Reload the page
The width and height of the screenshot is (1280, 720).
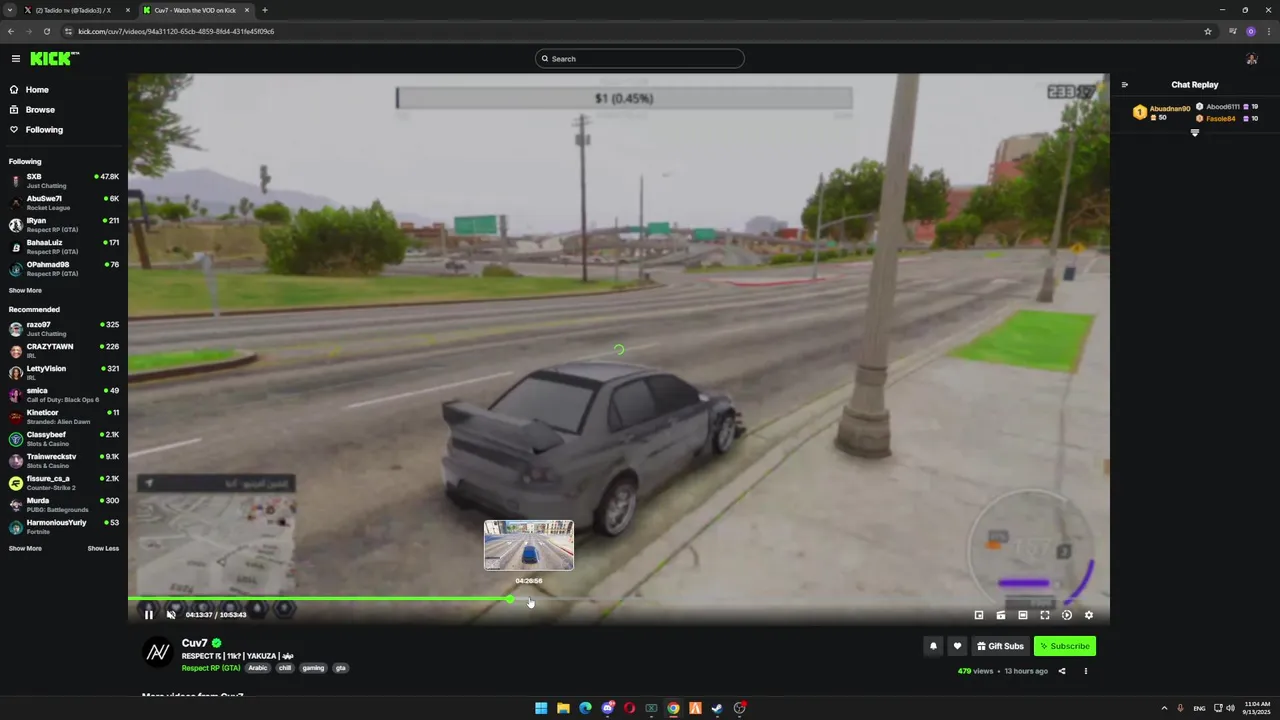pyautogui.click(x=46, y=31)
